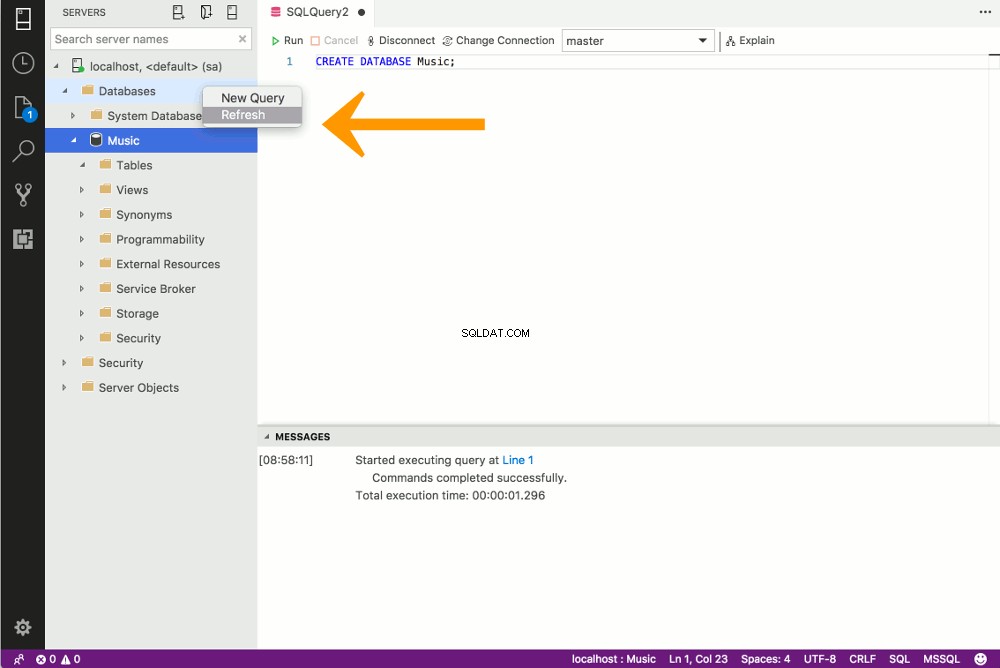Collapse the Tables folder
This screenshot has width=1000, height=668.
[82, 165]
